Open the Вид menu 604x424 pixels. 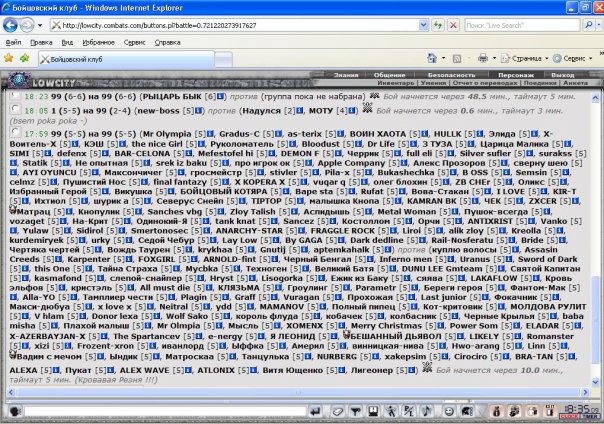(67, 42)
